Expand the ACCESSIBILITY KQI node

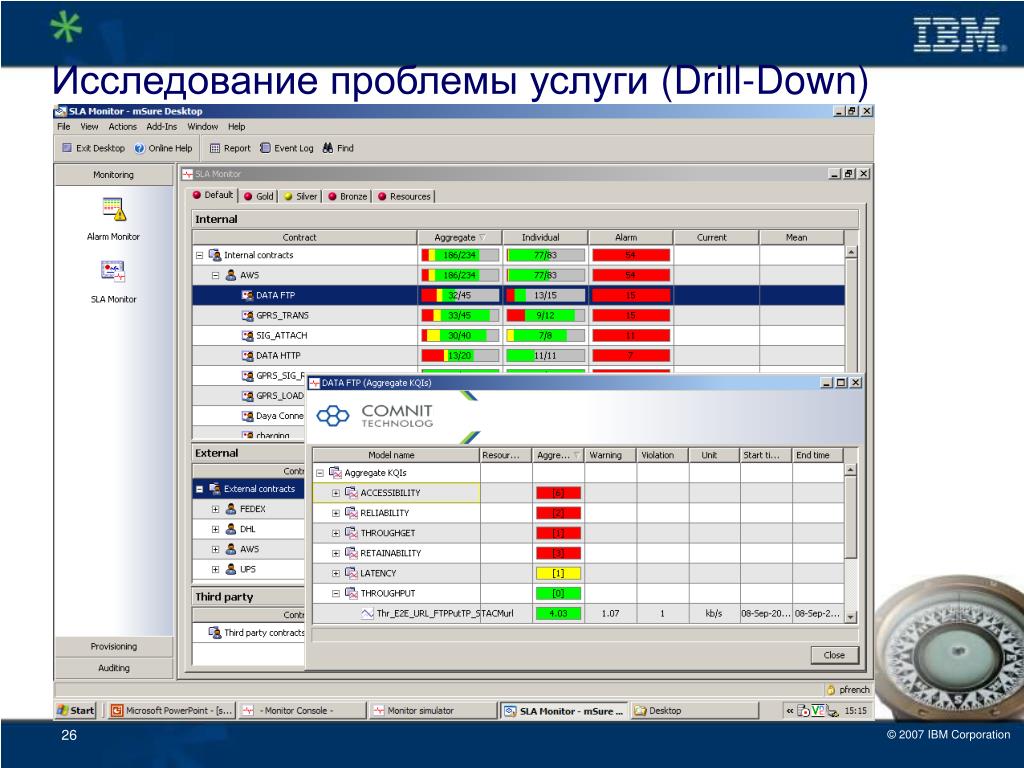(336, 493)
